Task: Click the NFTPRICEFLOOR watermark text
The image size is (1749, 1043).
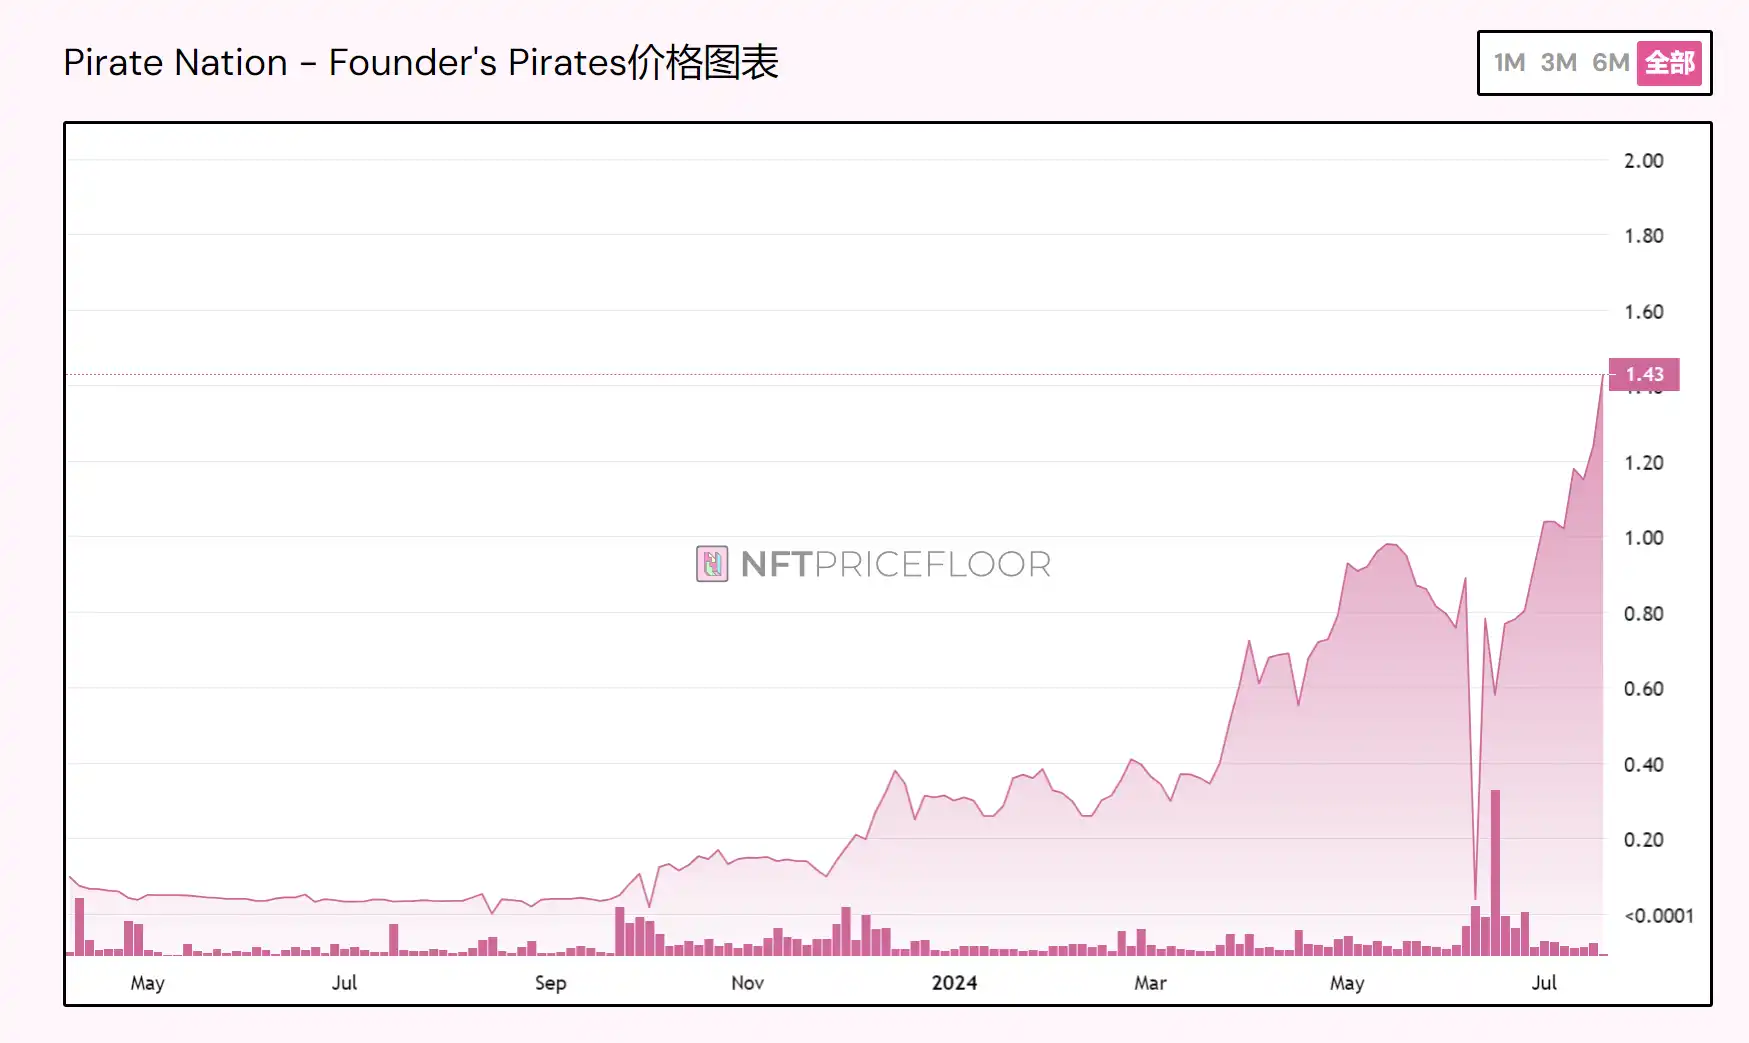Action: [895, 565]
